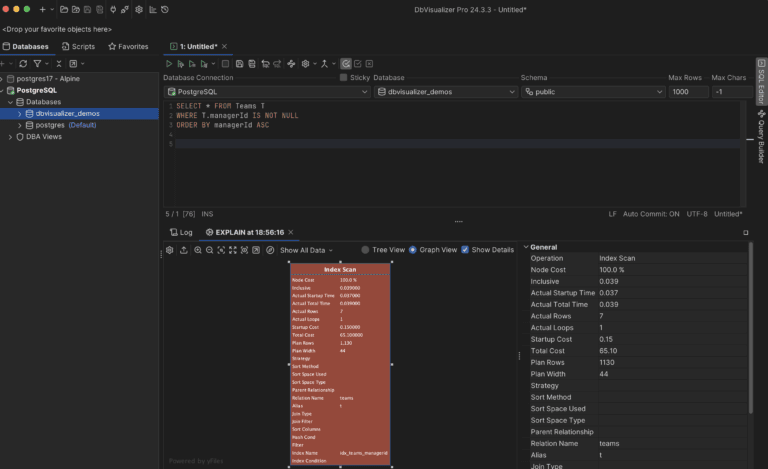Click the LF line ending status entry
This screenshot has width=768, height=469.
coord(612,214)
